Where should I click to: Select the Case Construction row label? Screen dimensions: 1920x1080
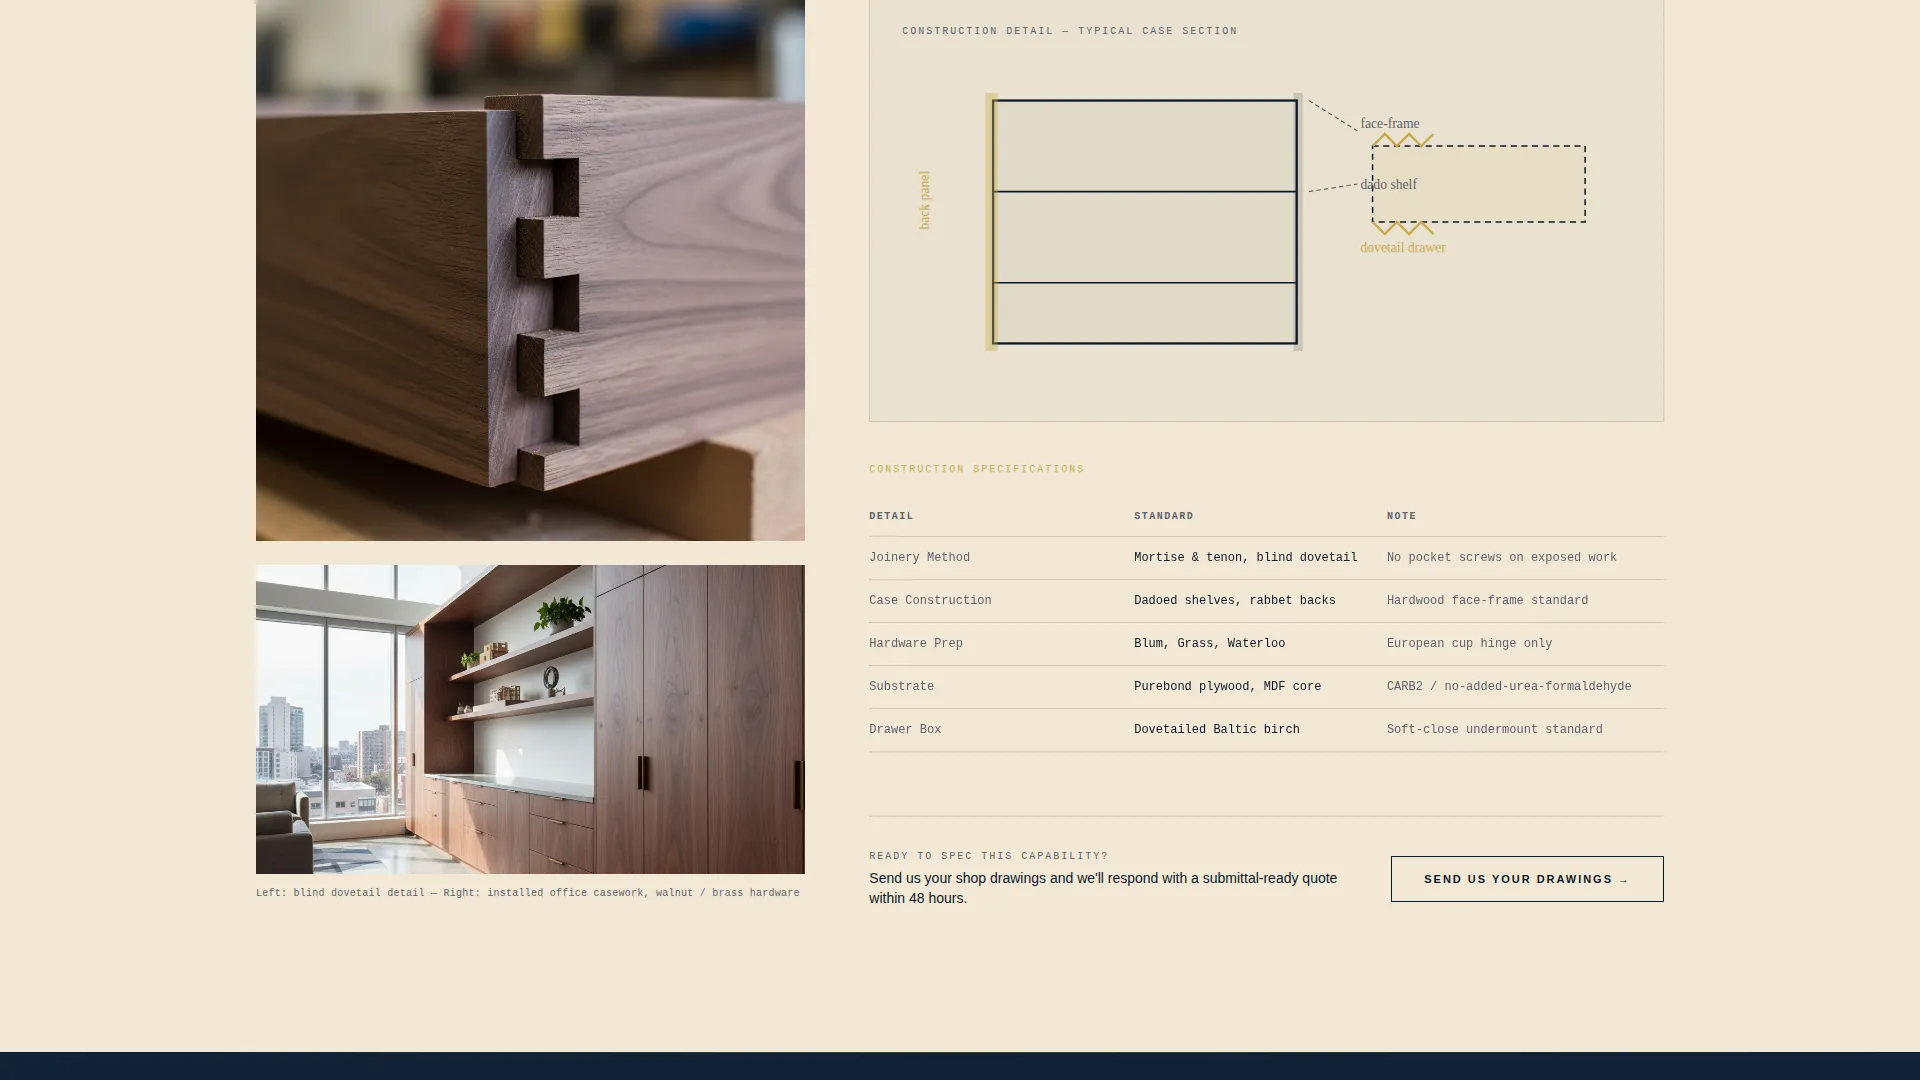click(930, 601)
